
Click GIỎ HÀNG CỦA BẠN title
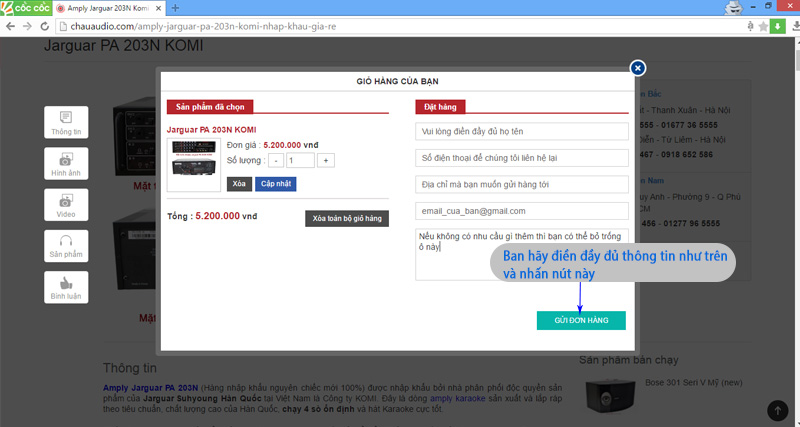coord(397,81)
